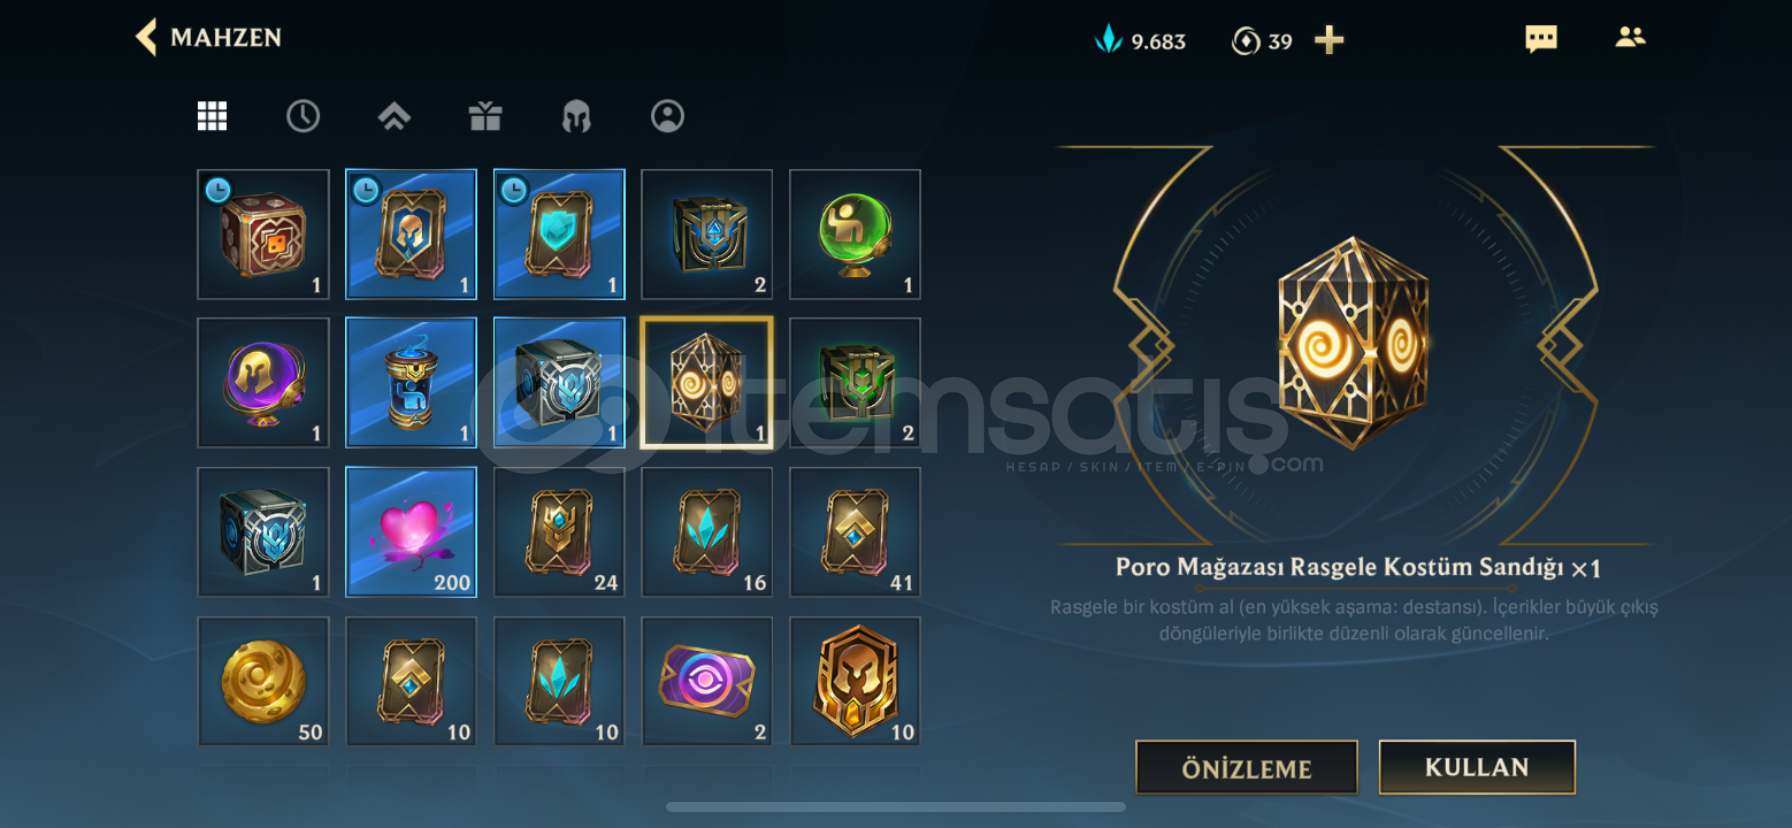
Task: Select the gold poro coin item with 50
Action: (x=263, y=681)
